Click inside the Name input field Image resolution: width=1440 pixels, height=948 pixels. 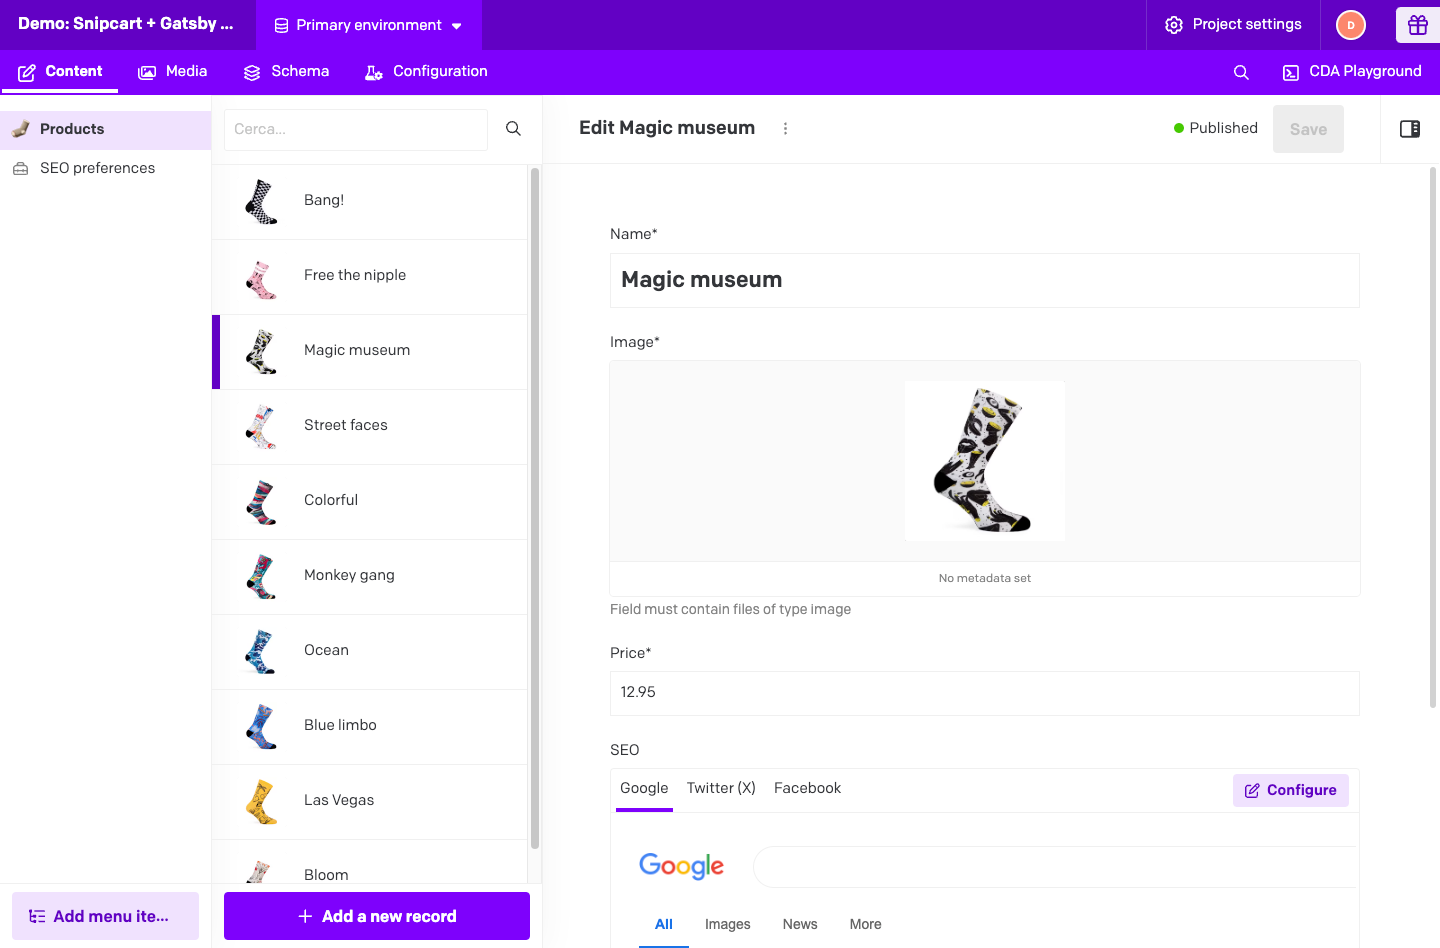[x=984, y=280]
